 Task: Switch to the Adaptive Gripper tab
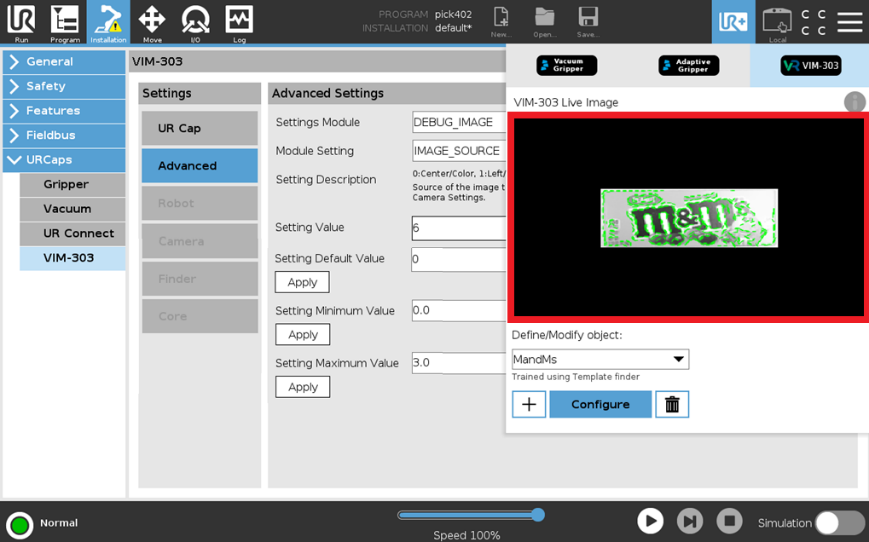click(x=688, y=65)
